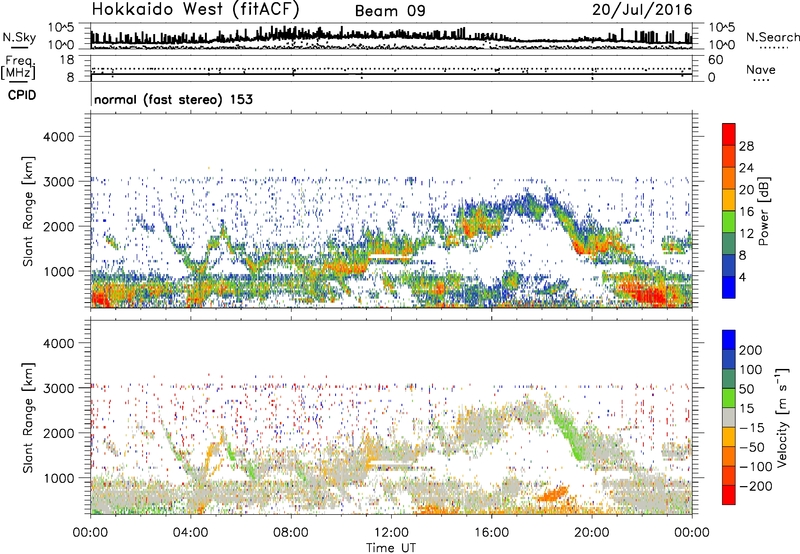Click the '10^0' label on the right
Image resolution: width=800 pixels, height=554 pixels.
721,45
